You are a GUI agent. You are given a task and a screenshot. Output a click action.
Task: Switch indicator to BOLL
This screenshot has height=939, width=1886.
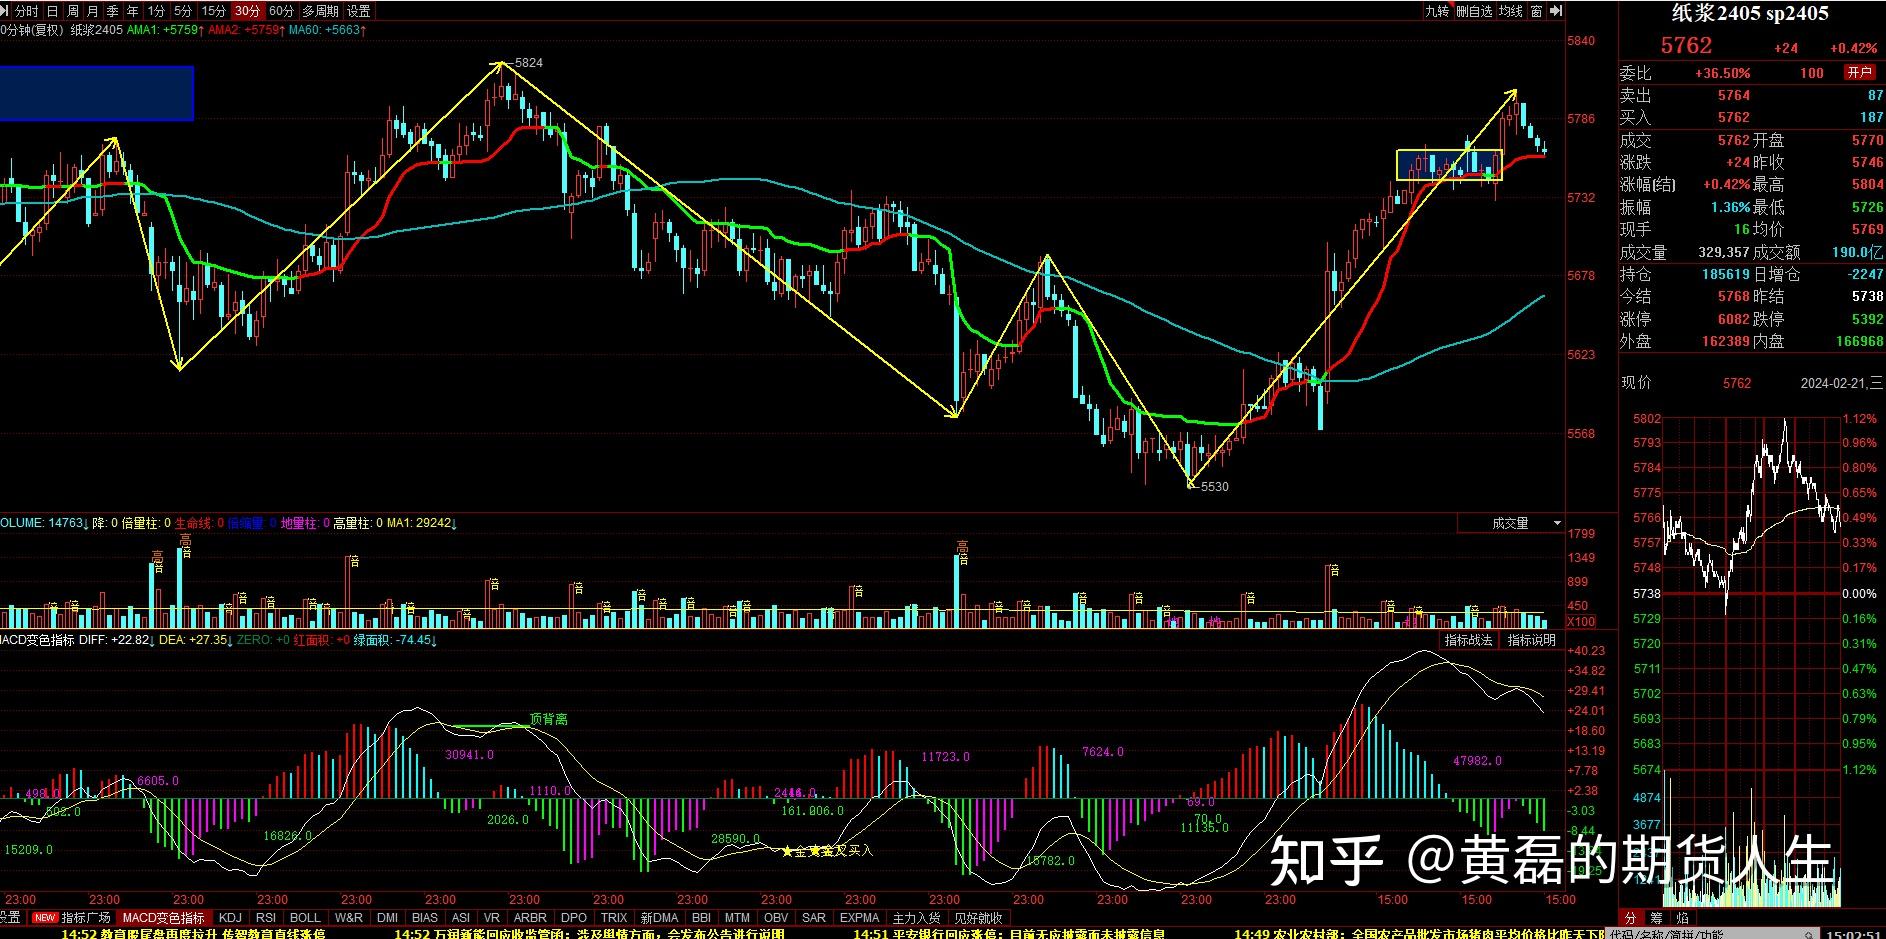[305, 917]
